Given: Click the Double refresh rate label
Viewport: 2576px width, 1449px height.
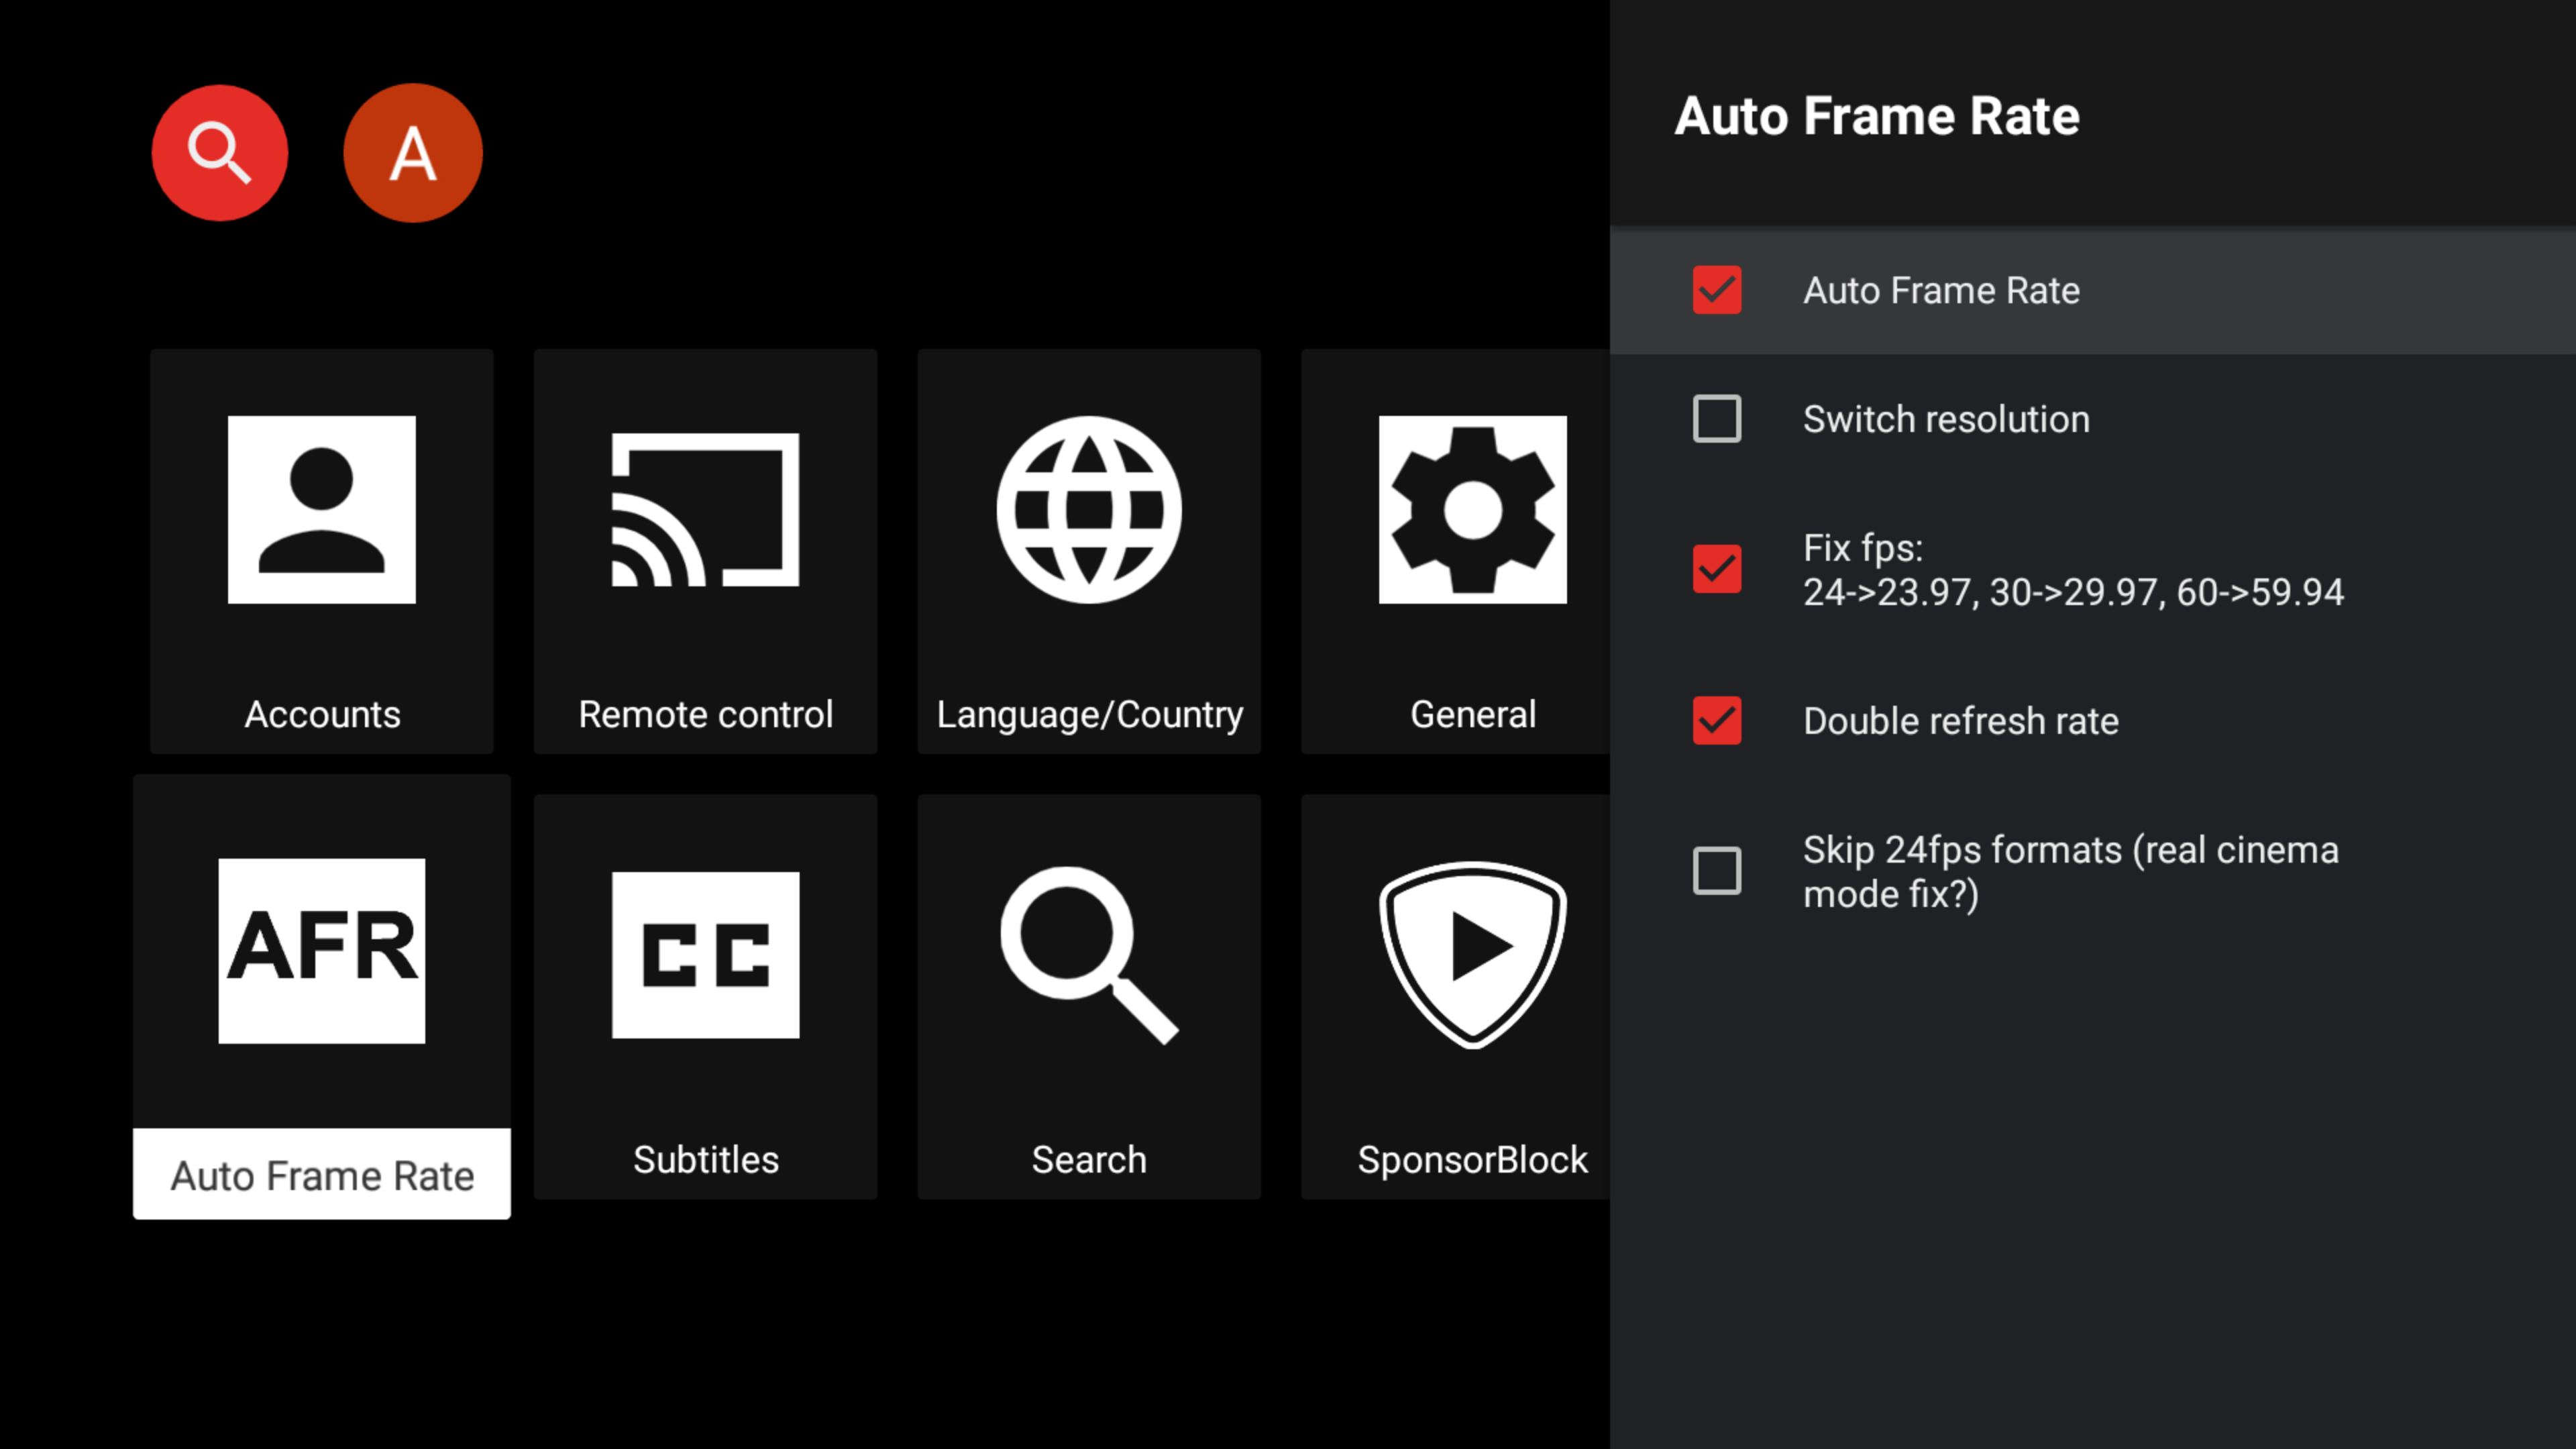Looking at the screenshot, I should 1961,721.
